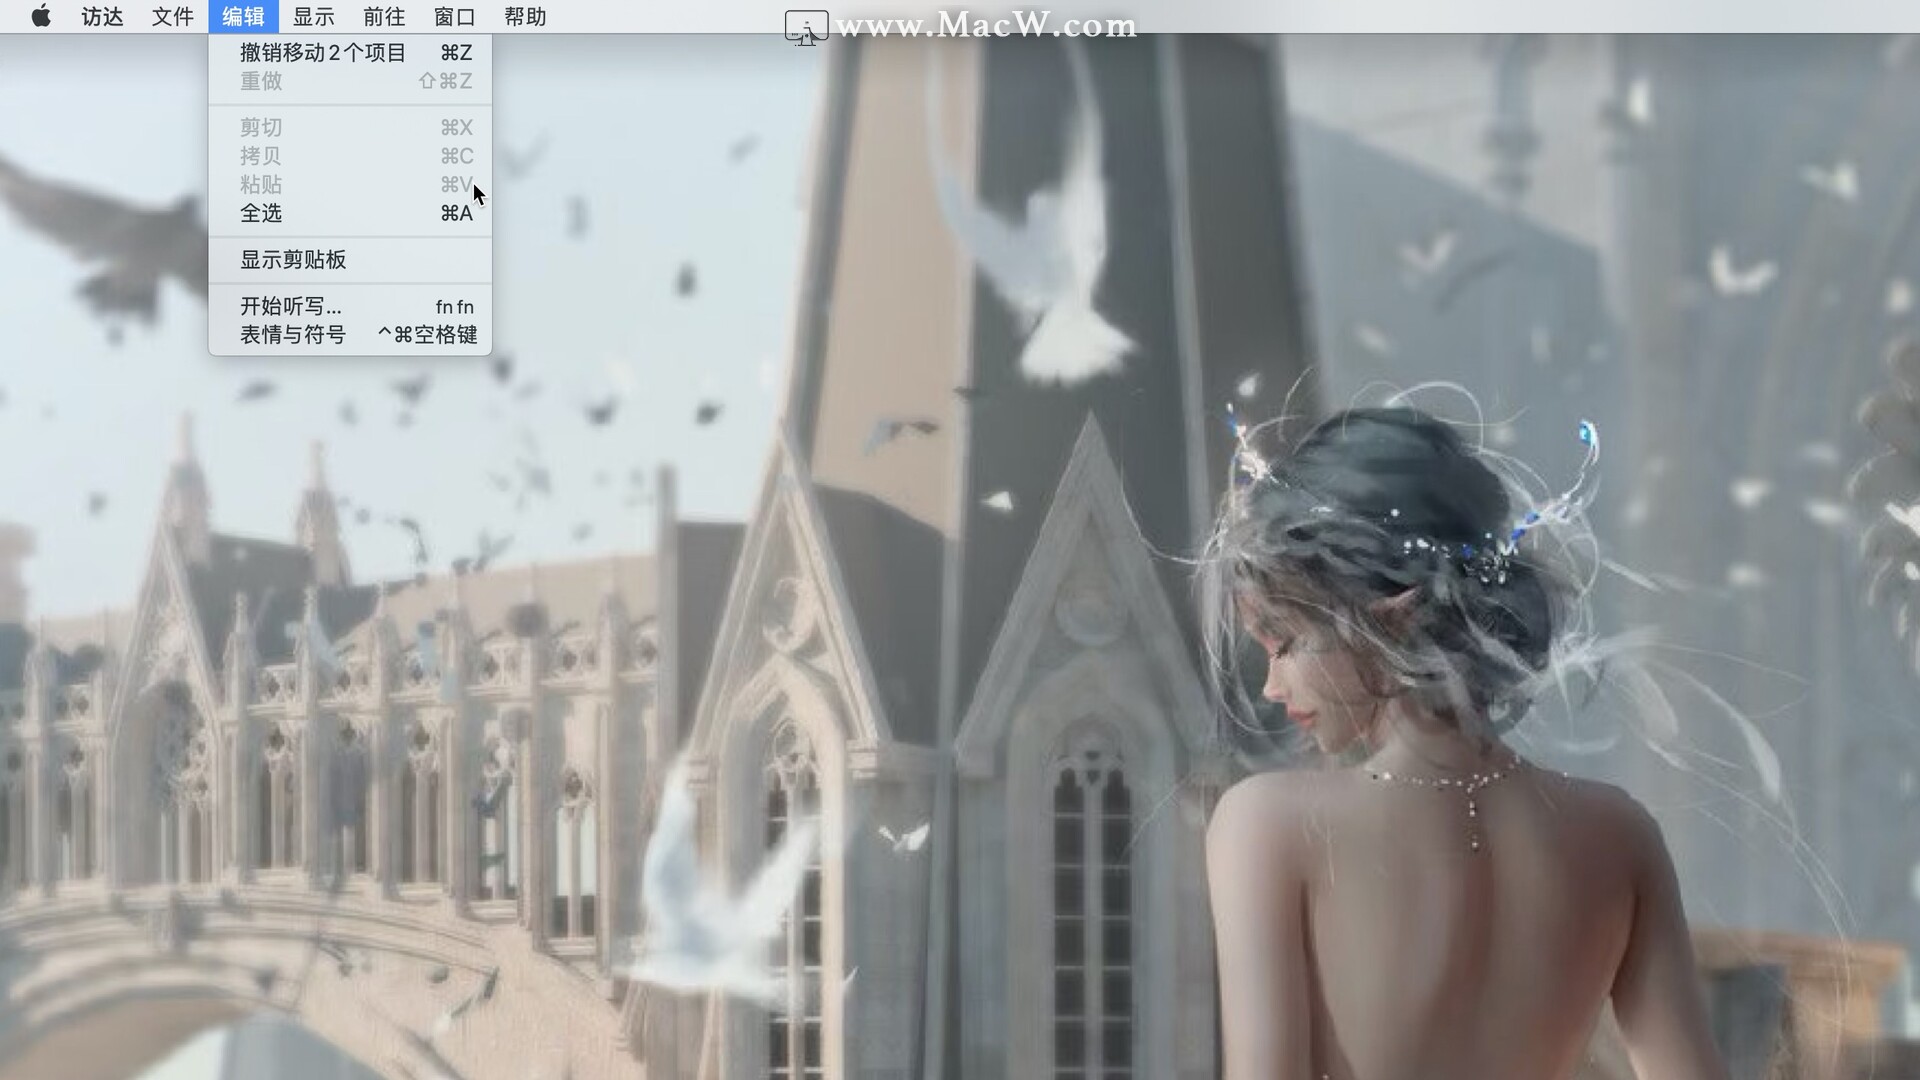Open the 文件 menu in menu bar
The width and height of the screenshot is (1920, 1080).
172,17
